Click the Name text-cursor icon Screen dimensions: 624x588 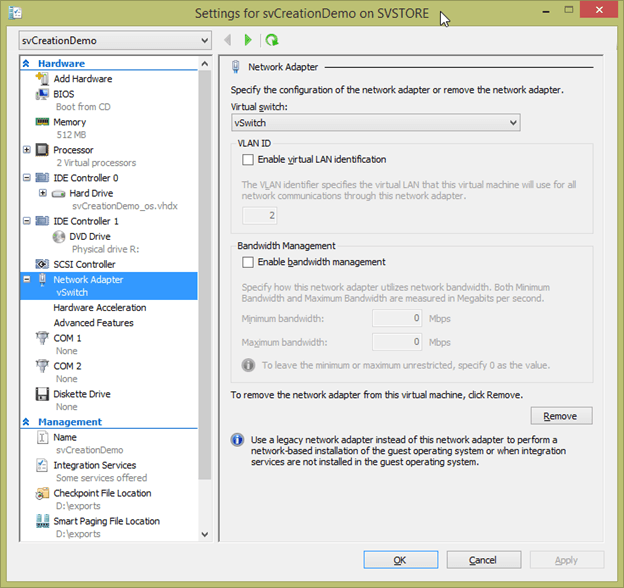click(42, 437)
